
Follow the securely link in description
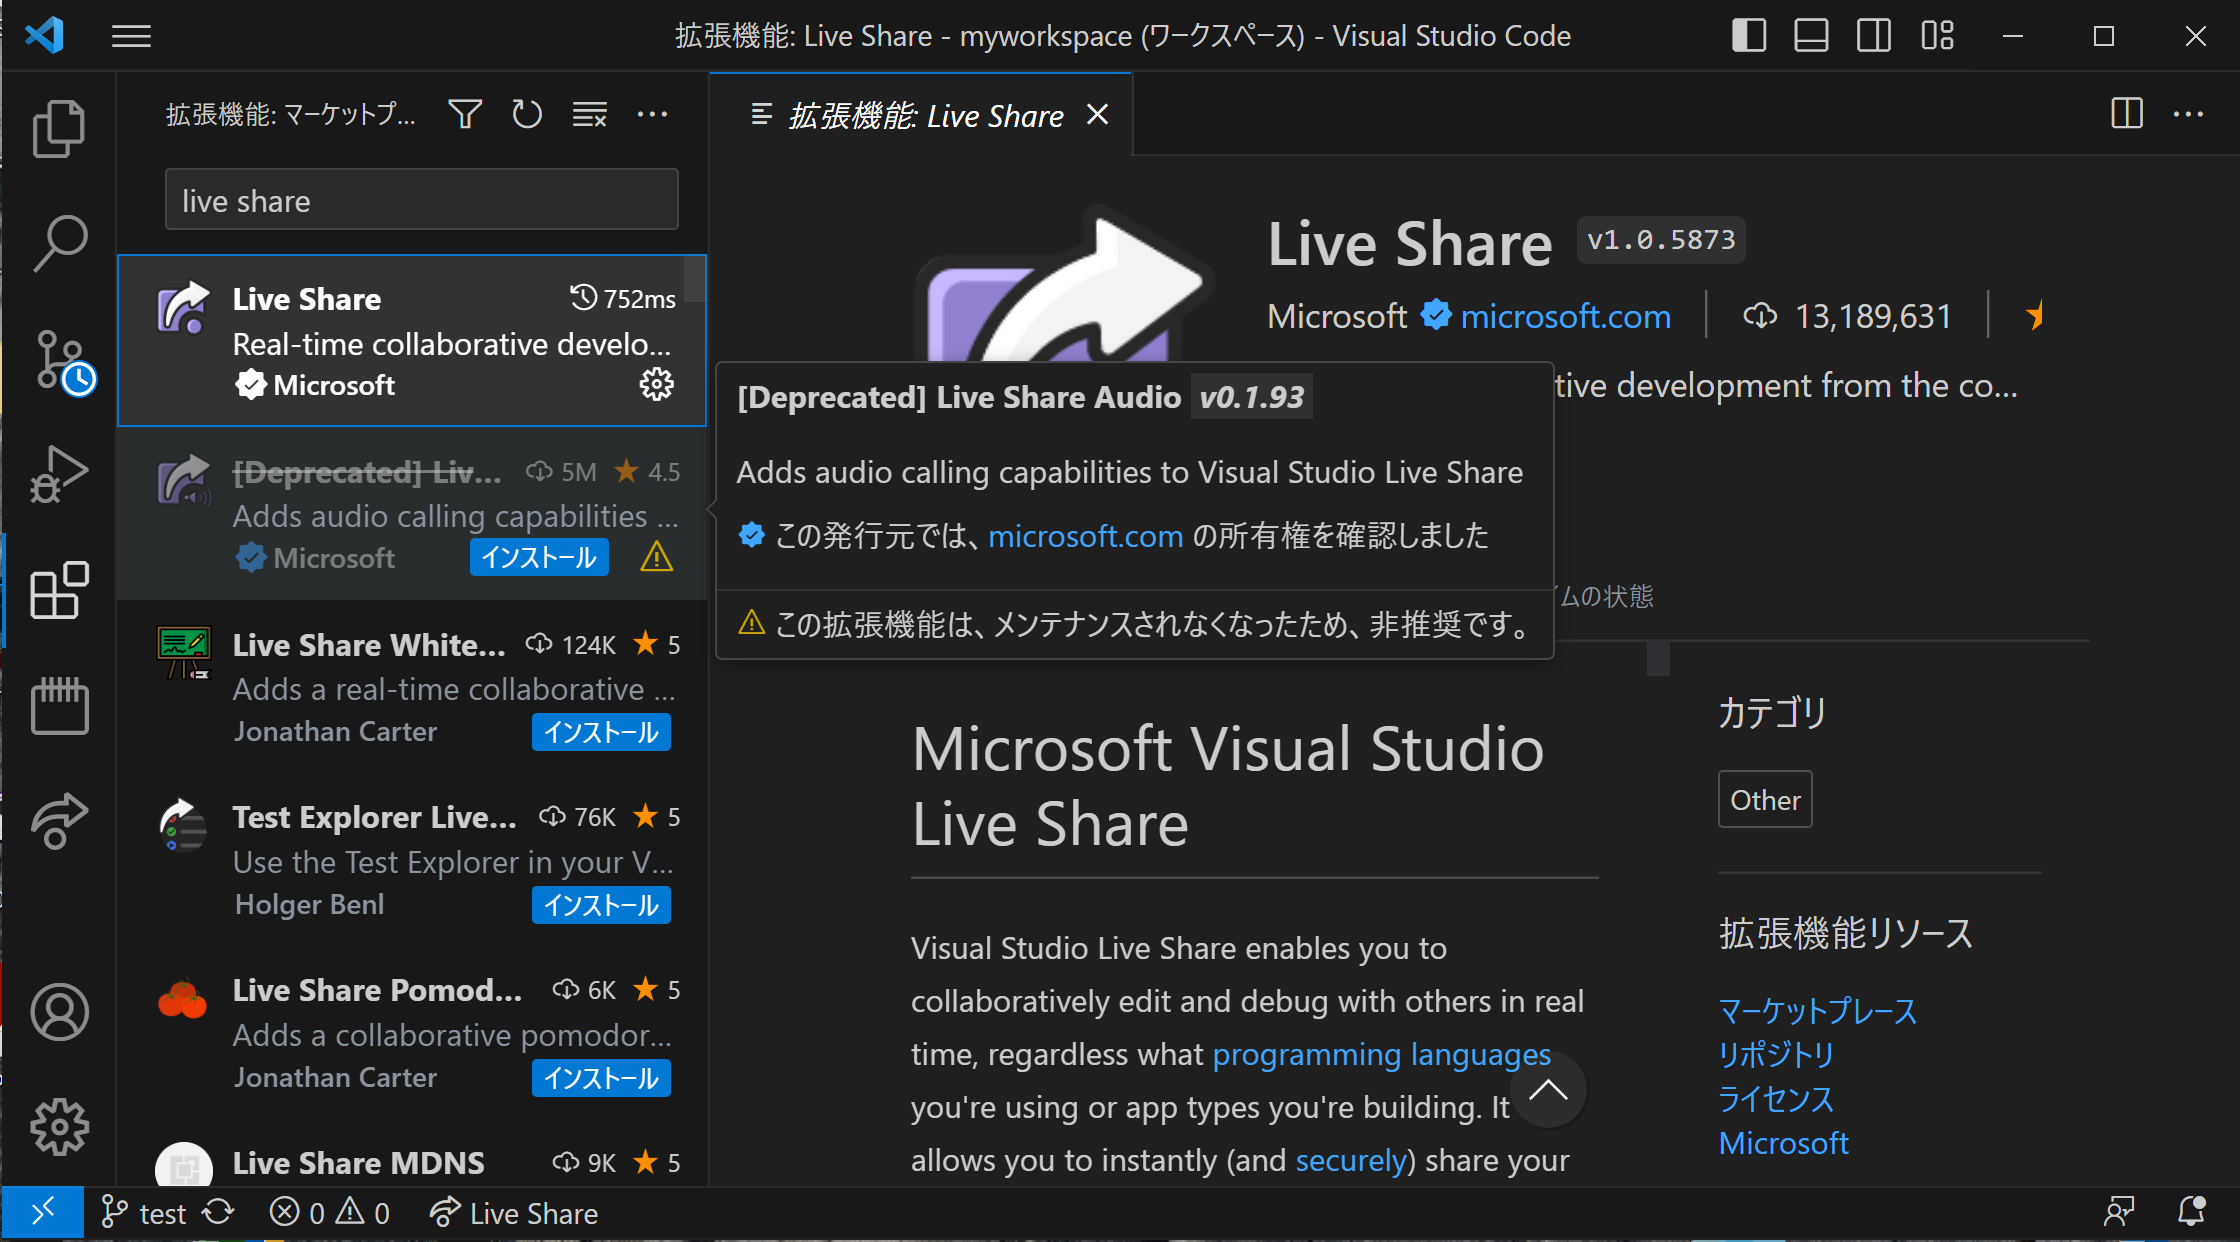(x=1351, y=1160)
